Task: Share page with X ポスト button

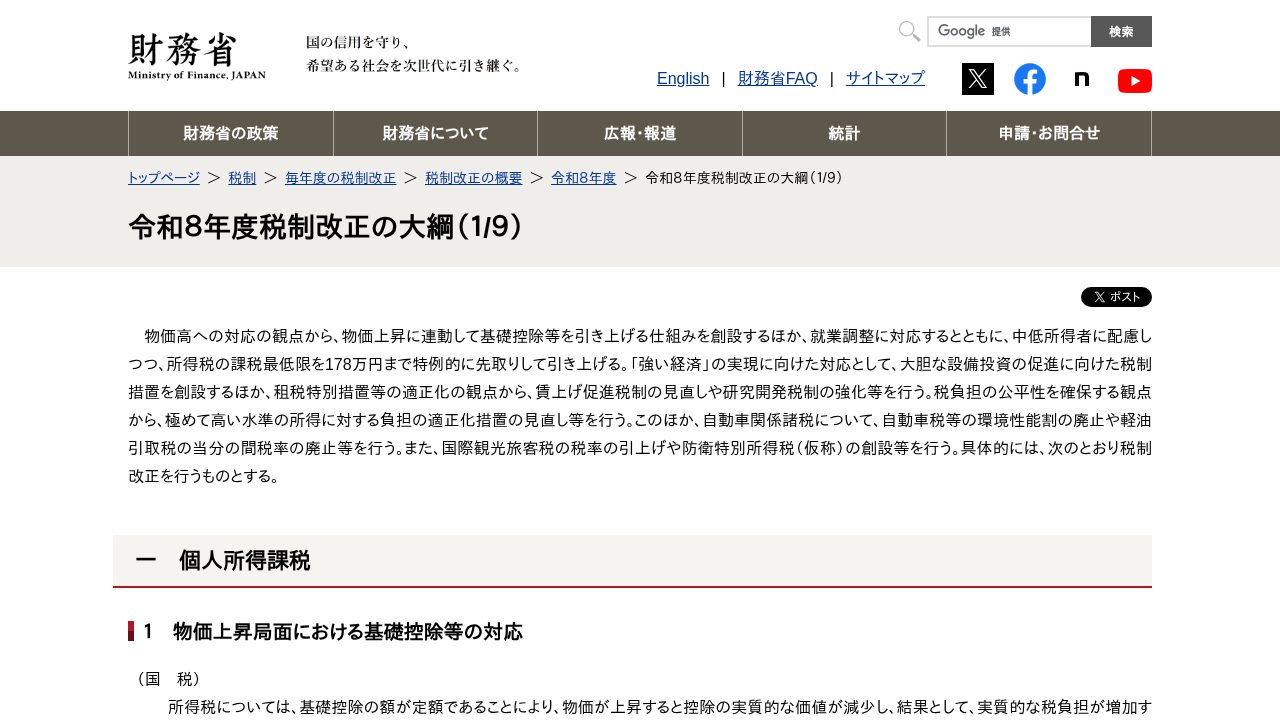Action: (1116, 297)
